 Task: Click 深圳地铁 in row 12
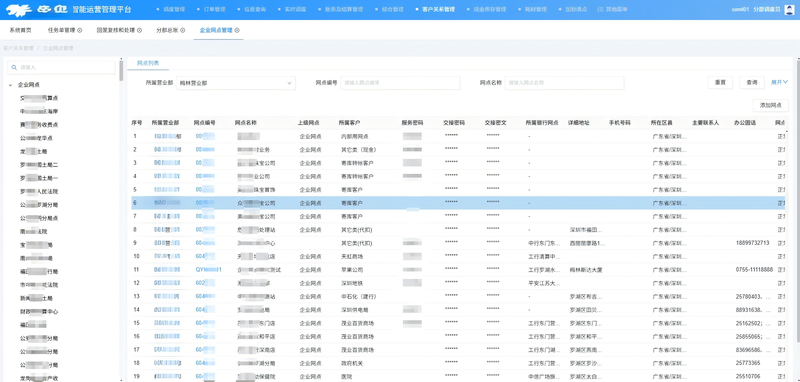coord(352,283)
